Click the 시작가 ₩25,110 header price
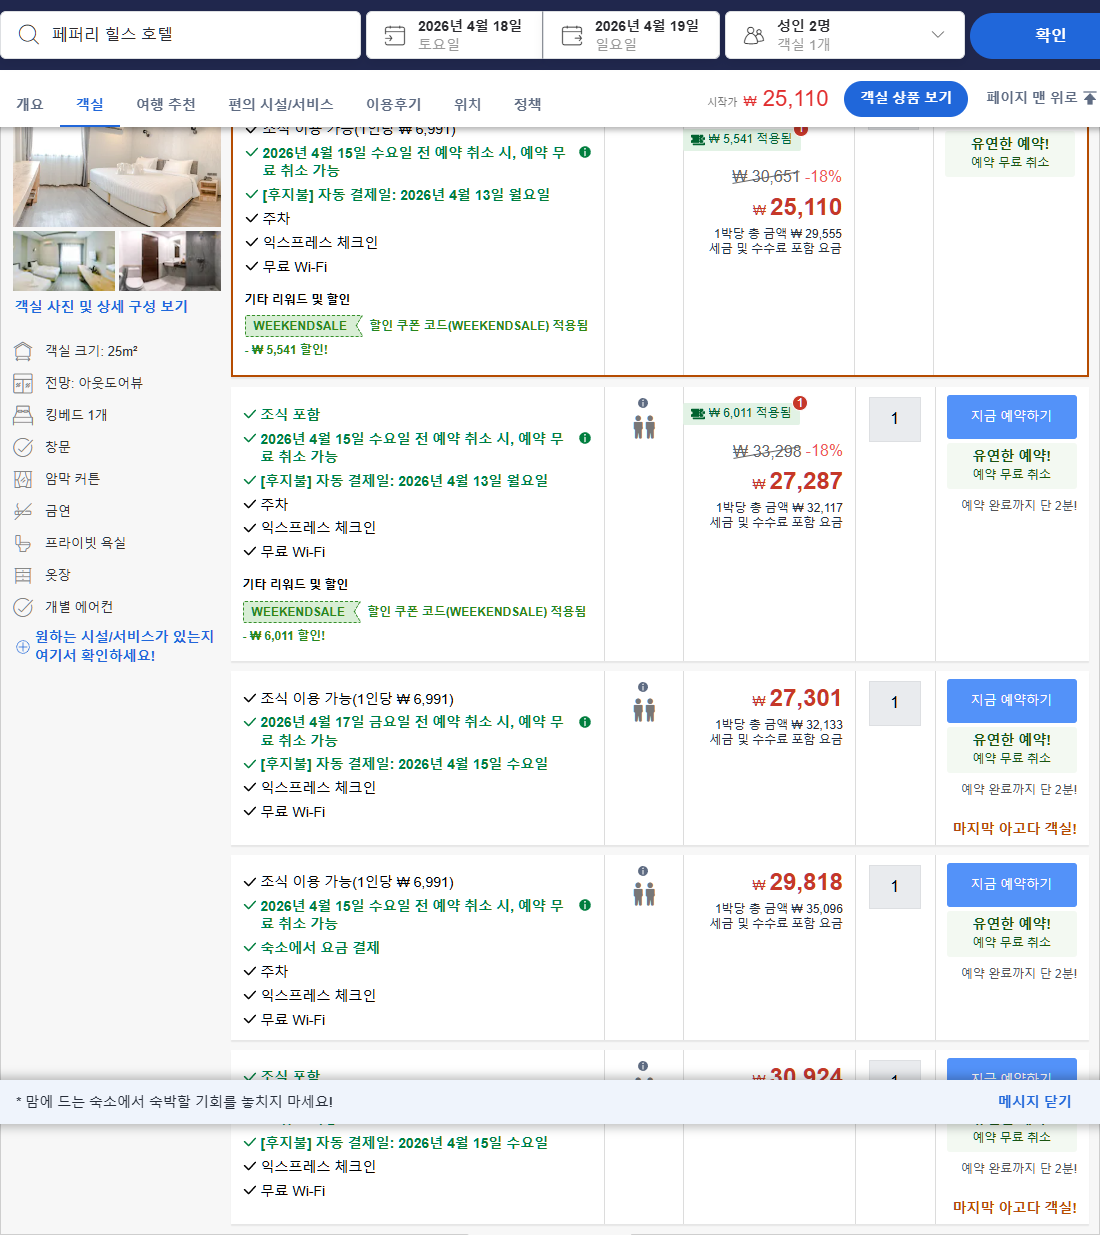1100x1235 pixels. [x=768, y=99]
